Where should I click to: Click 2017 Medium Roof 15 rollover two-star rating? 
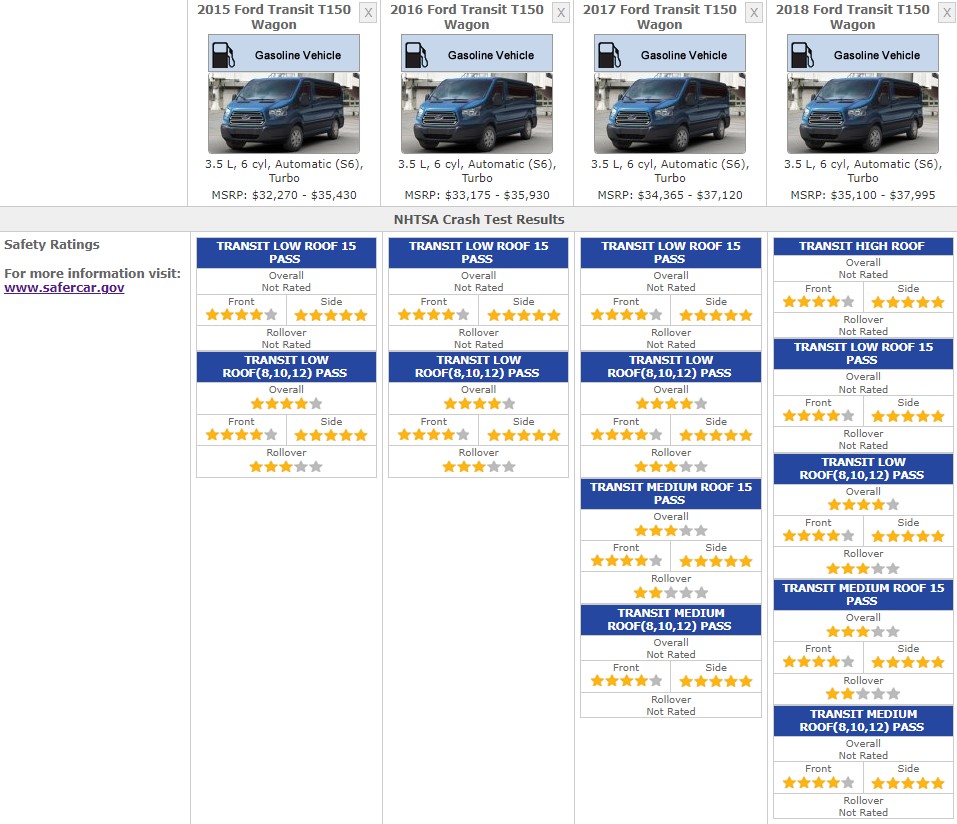[671, 593]
